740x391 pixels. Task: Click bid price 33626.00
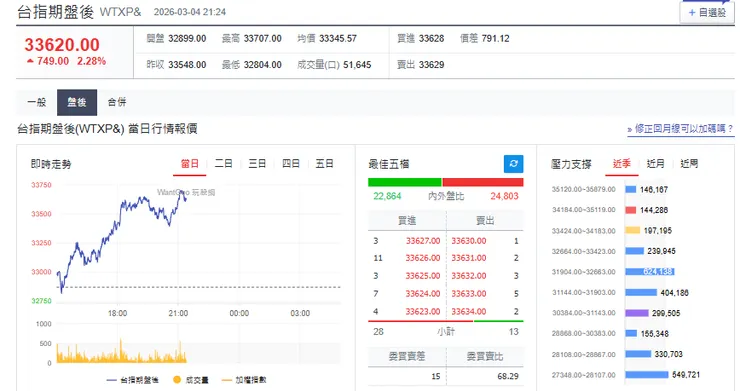tap(423, 258)
